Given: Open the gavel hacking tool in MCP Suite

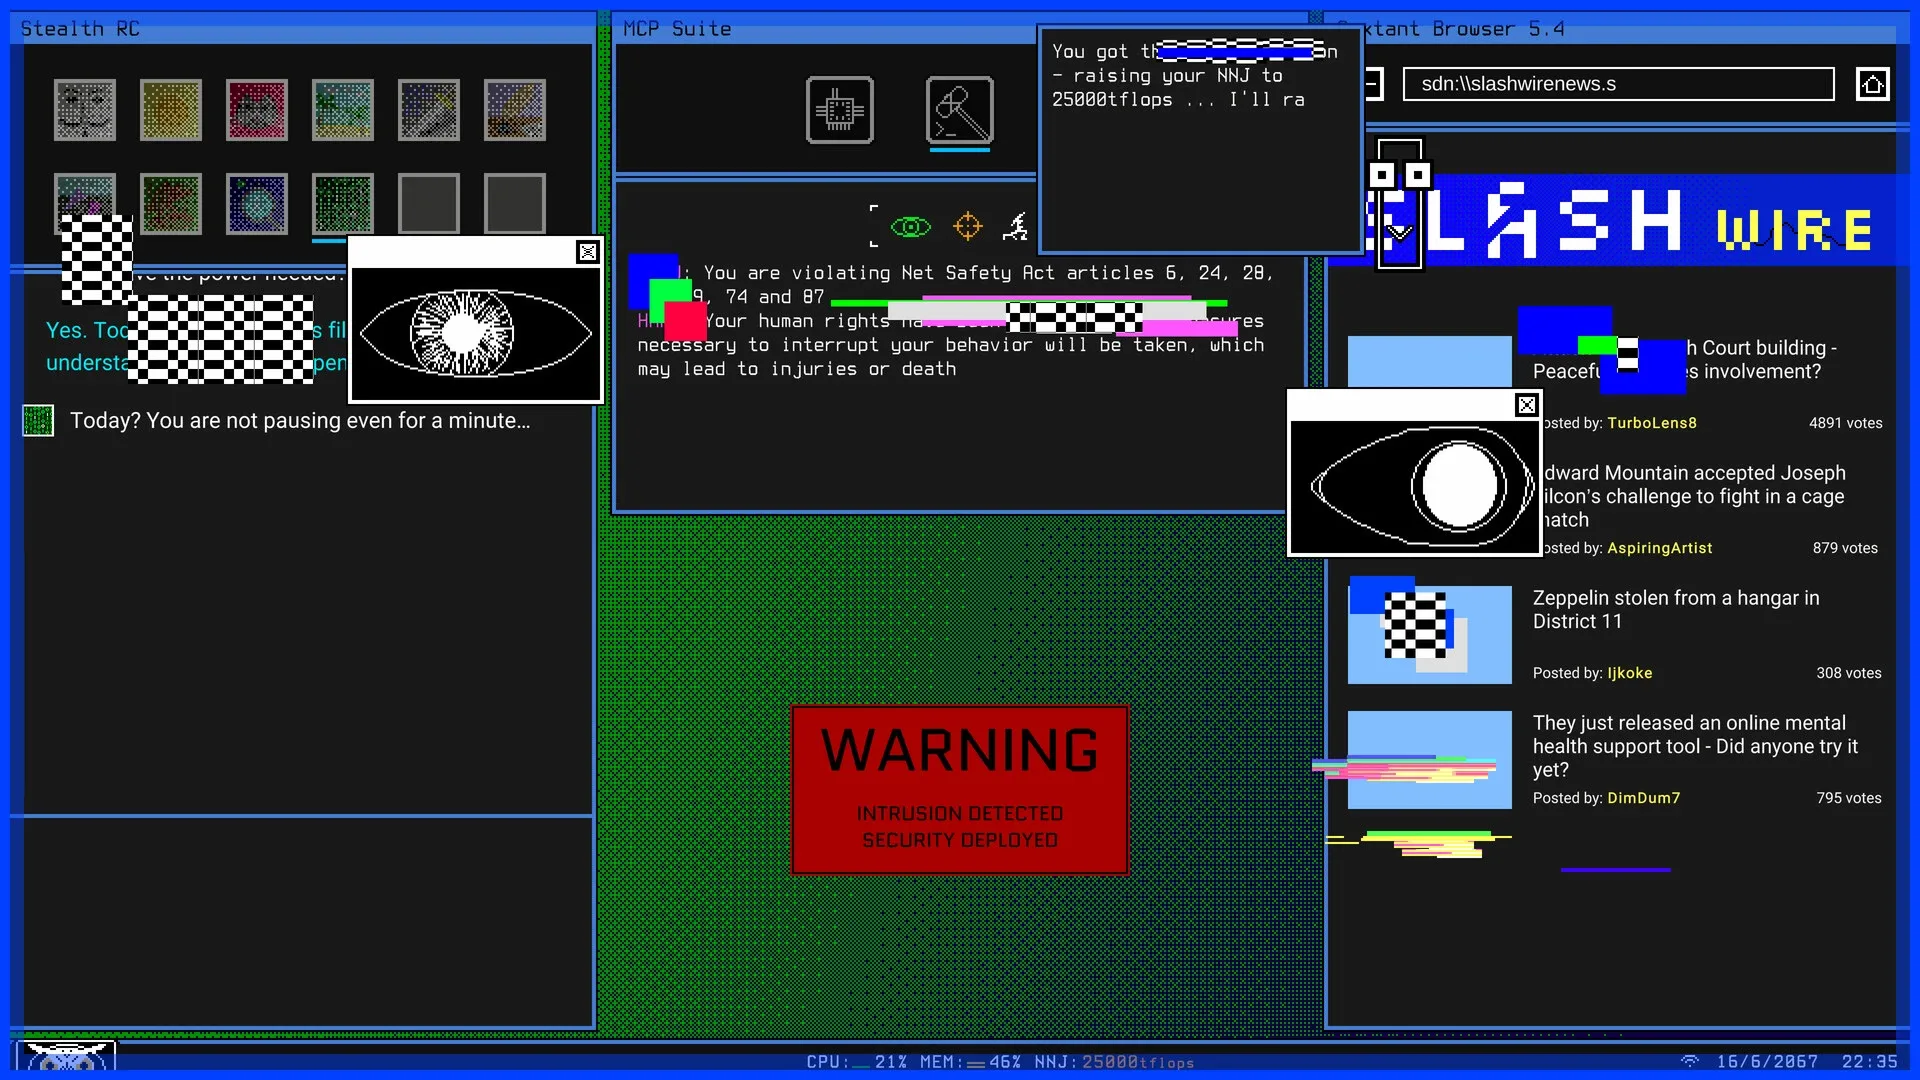Looking at the screenshot, I should click(958, 110).
